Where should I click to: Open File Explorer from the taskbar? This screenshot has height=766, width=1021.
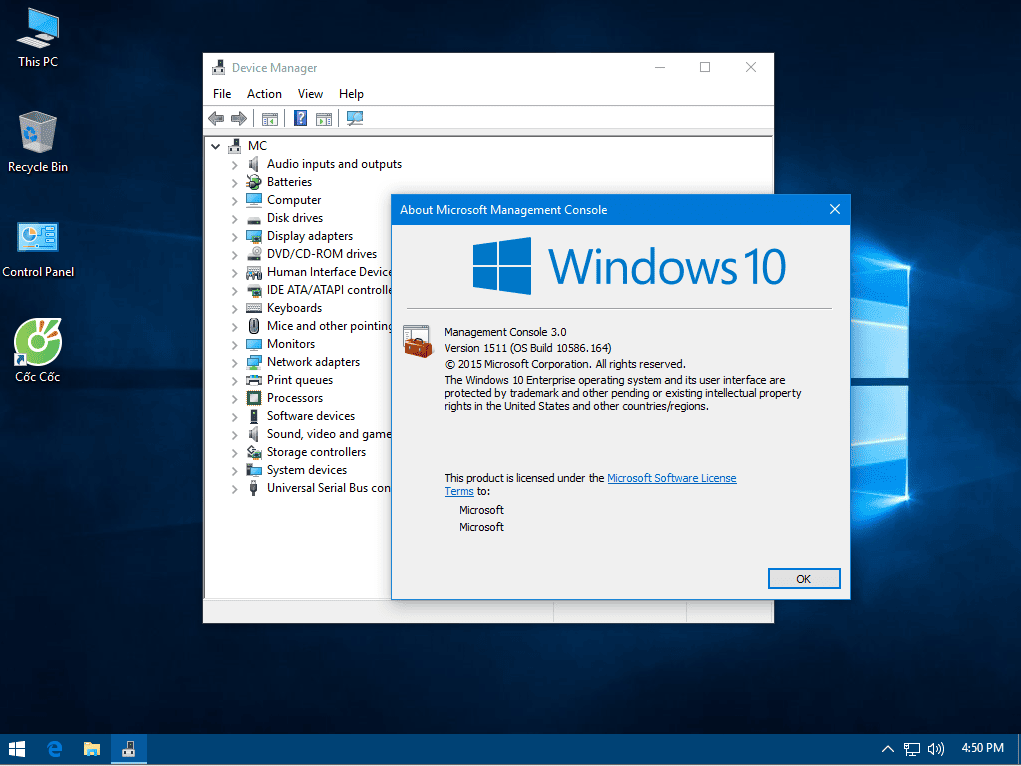(x=92, y=749)
